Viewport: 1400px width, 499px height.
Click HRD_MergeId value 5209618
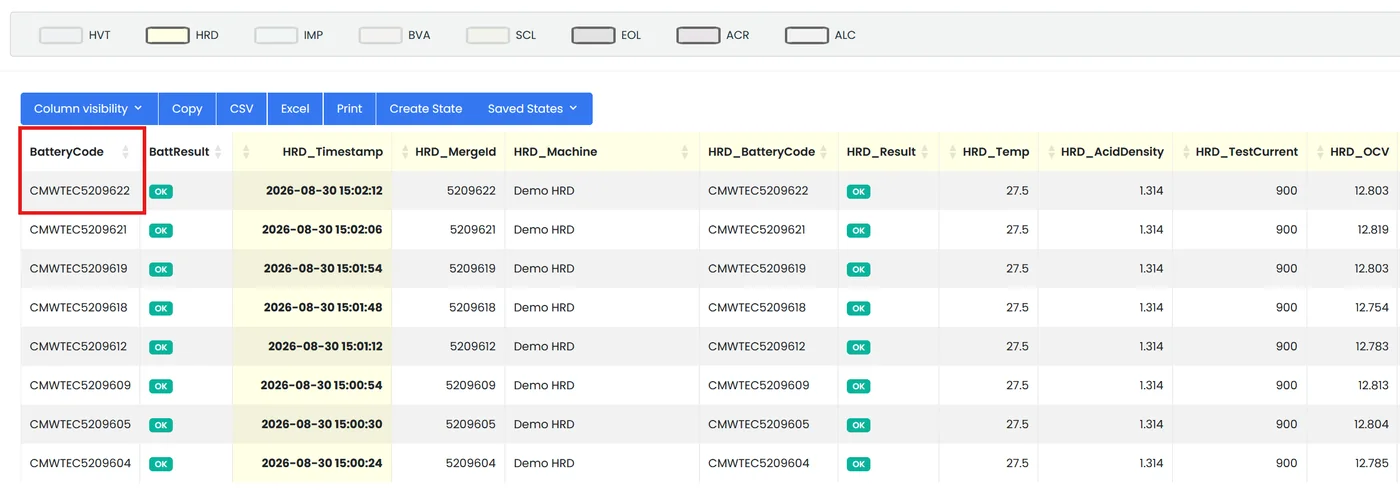point(473,308)
